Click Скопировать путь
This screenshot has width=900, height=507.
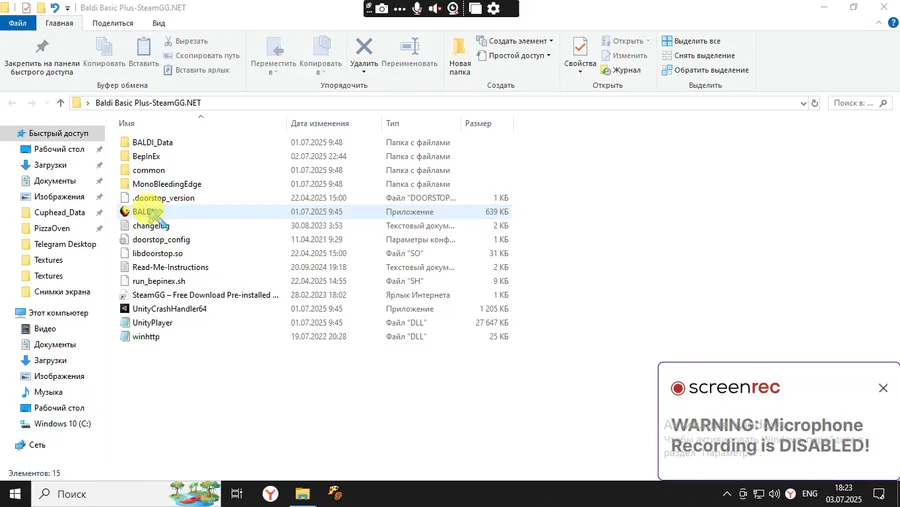coord(201,56)
